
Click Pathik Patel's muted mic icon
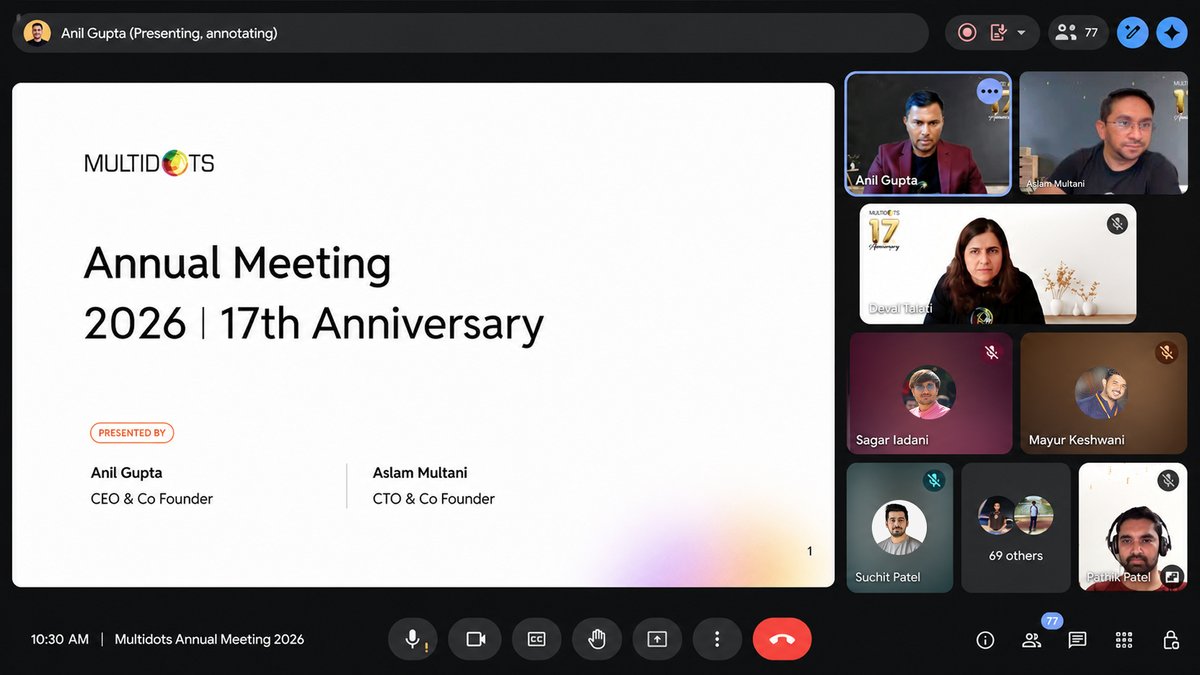(1167, 481)
